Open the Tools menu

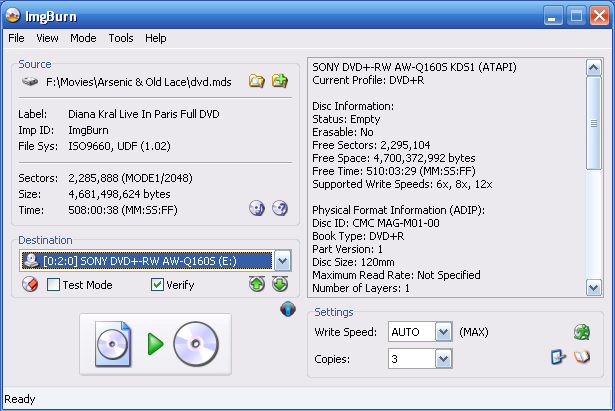click(121, 38)
